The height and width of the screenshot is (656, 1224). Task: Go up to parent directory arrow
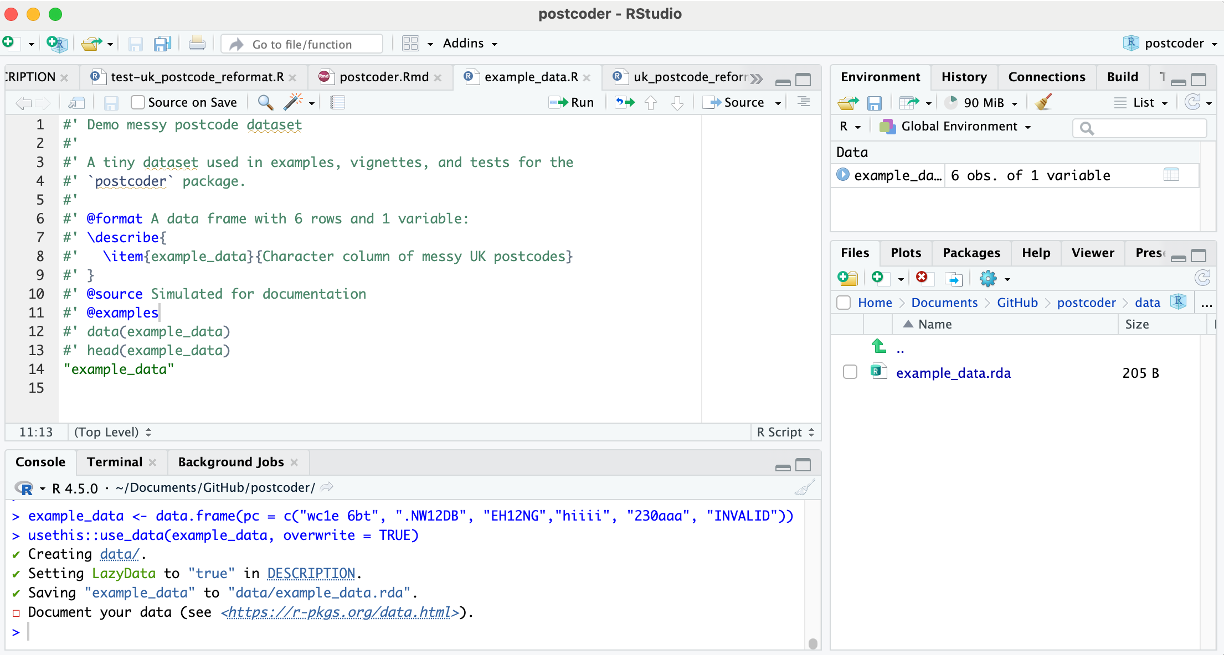pos(879,346)
